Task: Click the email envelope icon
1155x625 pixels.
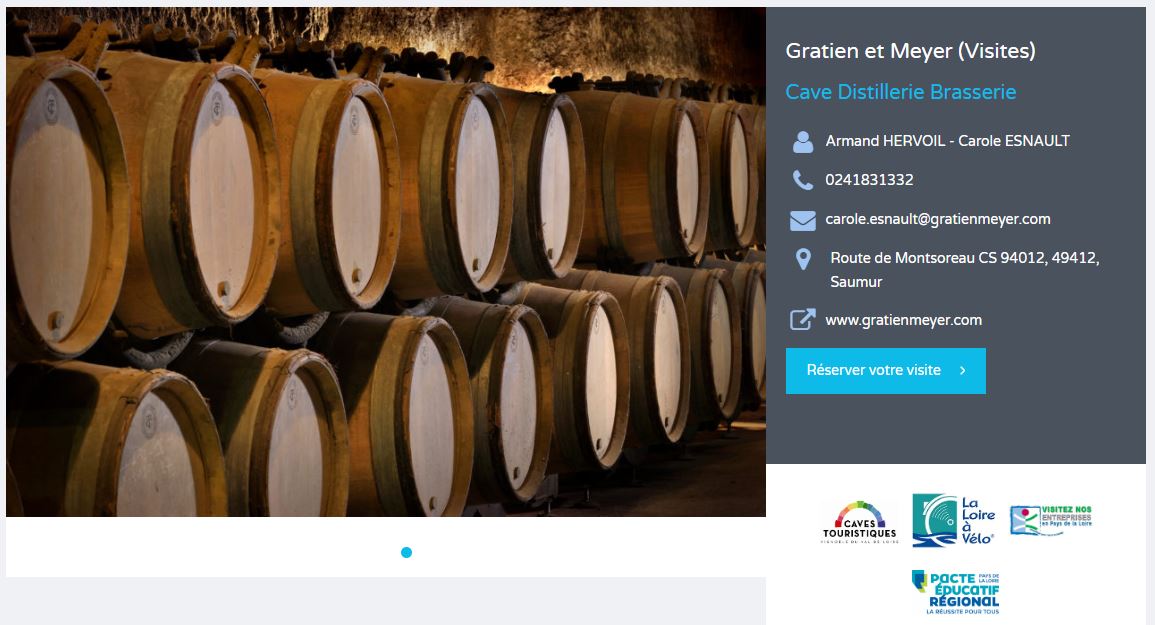Action: 803,220
